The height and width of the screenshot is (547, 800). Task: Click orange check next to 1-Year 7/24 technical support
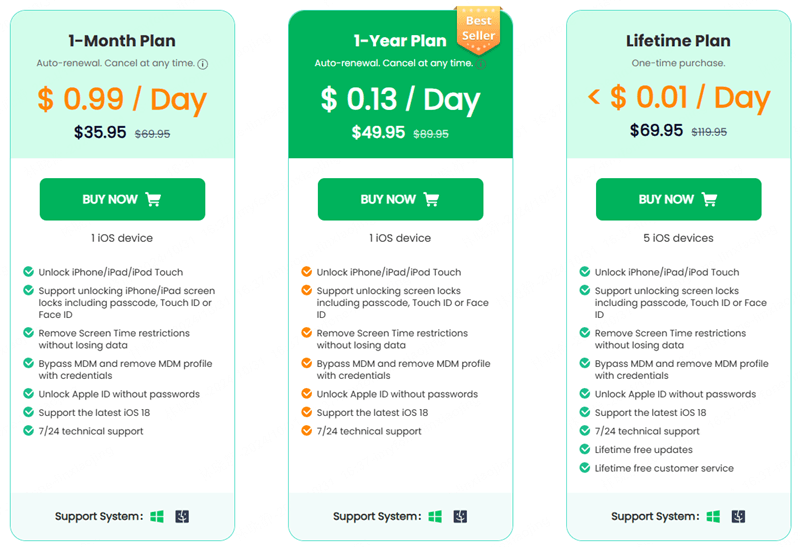(306, 431)
